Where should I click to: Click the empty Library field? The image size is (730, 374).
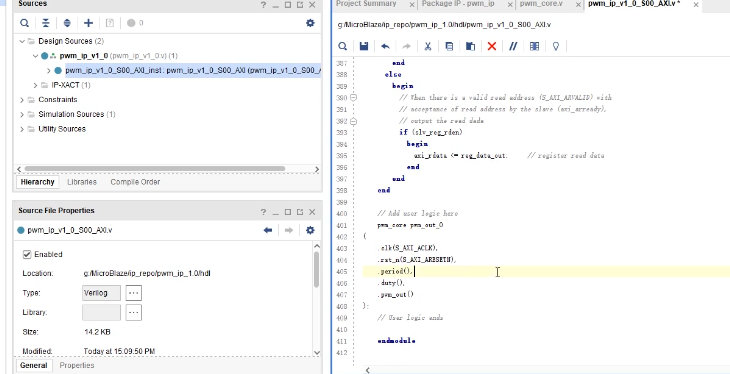(x=101, y=313)
